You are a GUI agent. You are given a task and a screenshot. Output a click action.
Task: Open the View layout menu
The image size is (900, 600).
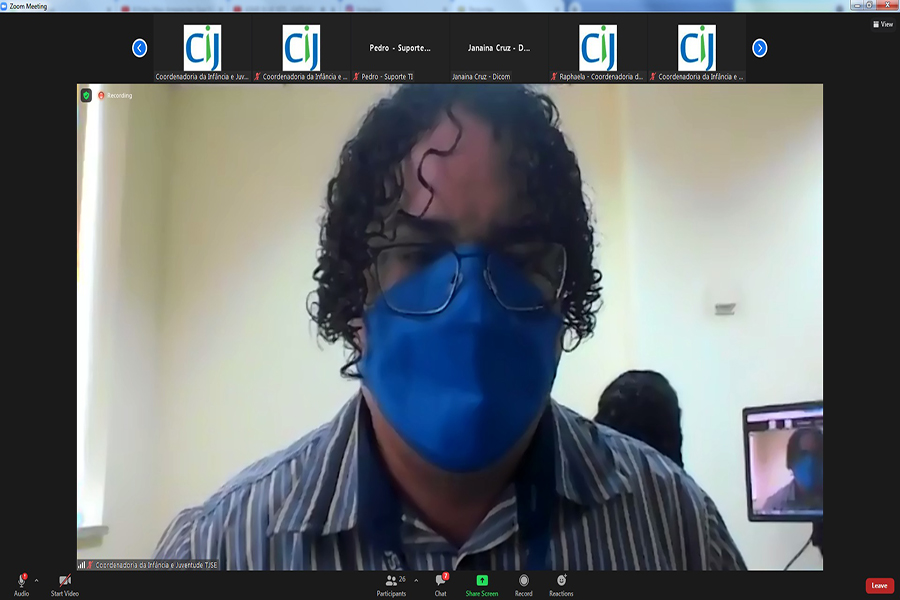pyautogui.click(x=882, y=24)
